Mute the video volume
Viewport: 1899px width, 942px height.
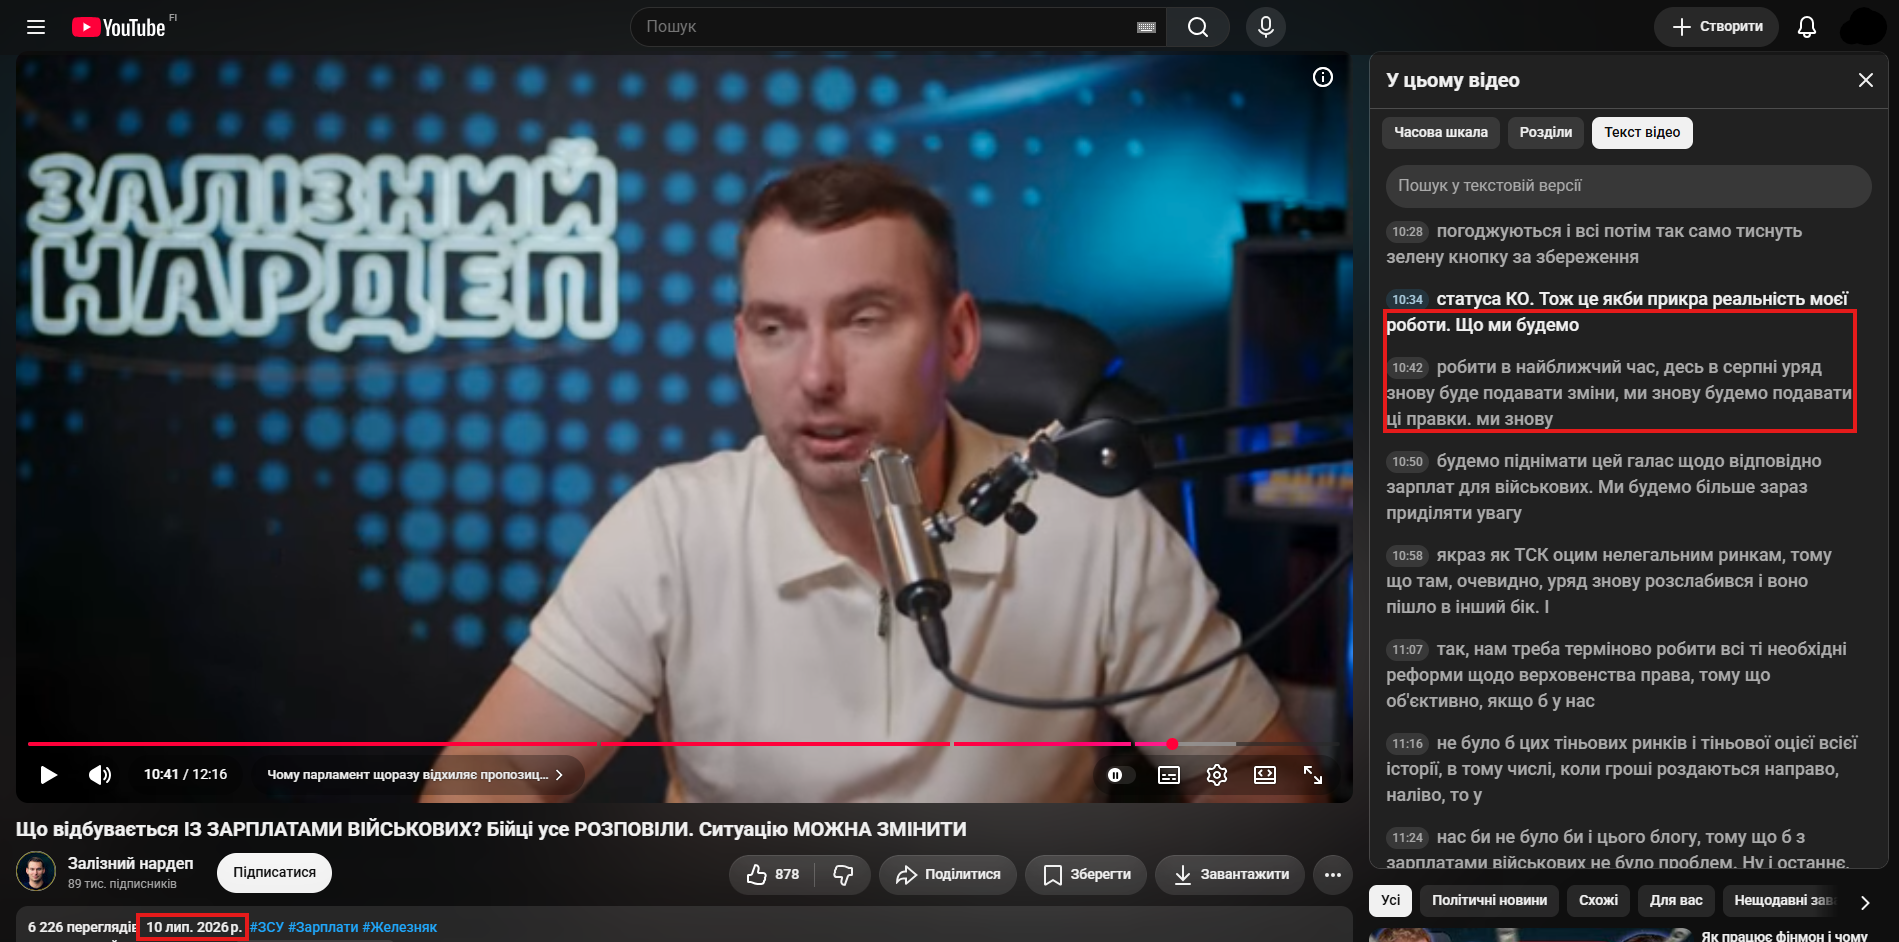pyautogui.click(x=100, y=775)
